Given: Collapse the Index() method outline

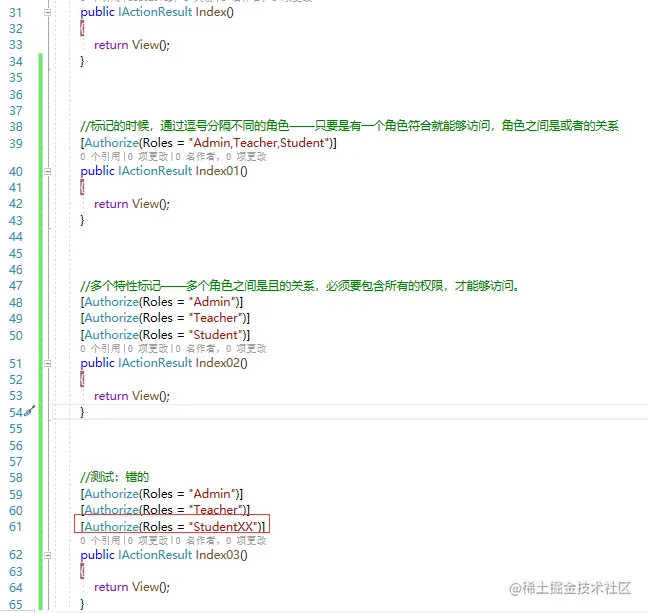Looking at the screenshot, I should pos(48,12).
